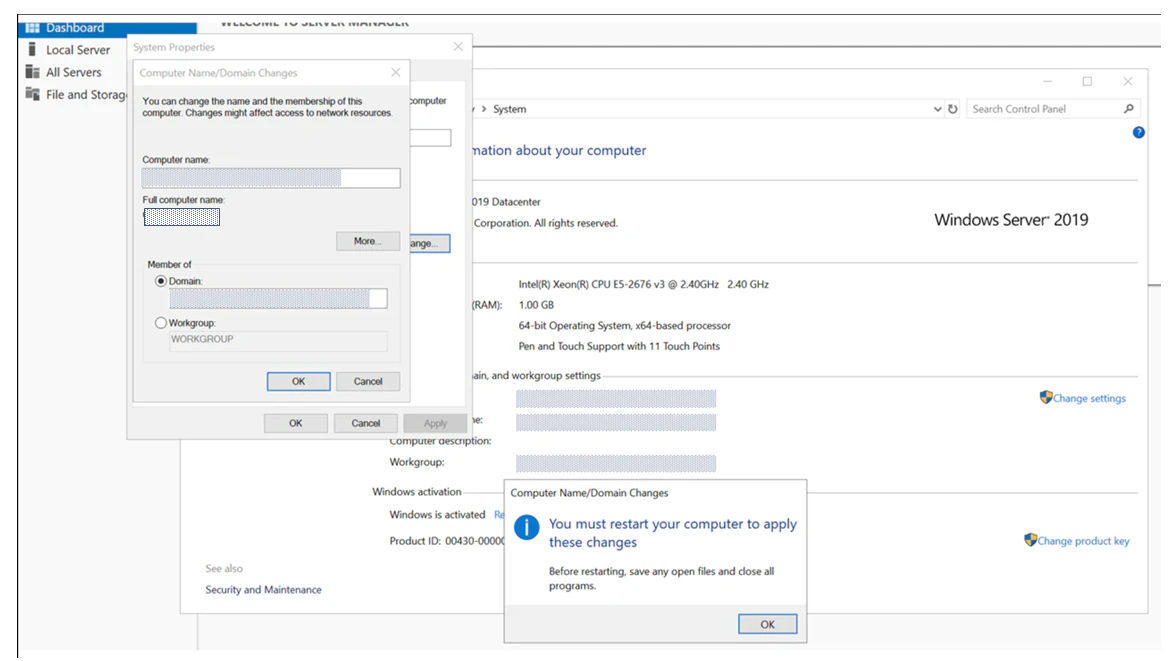1172x661 pixels.
Task: Click the 64-bit Operating System text
Action: [625, 326]
